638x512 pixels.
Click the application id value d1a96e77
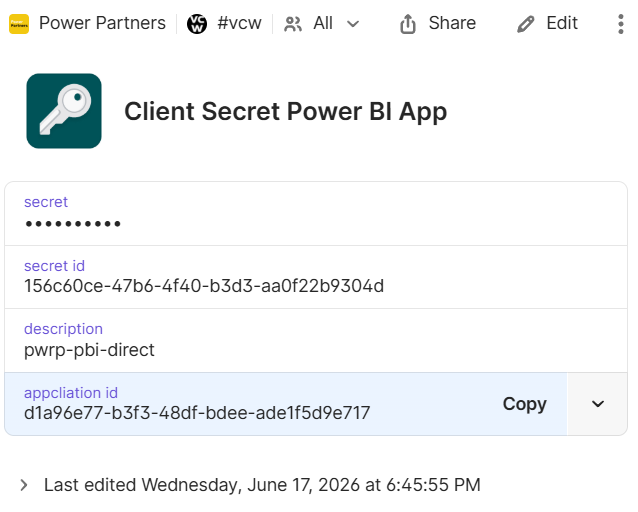coord(197,413)
